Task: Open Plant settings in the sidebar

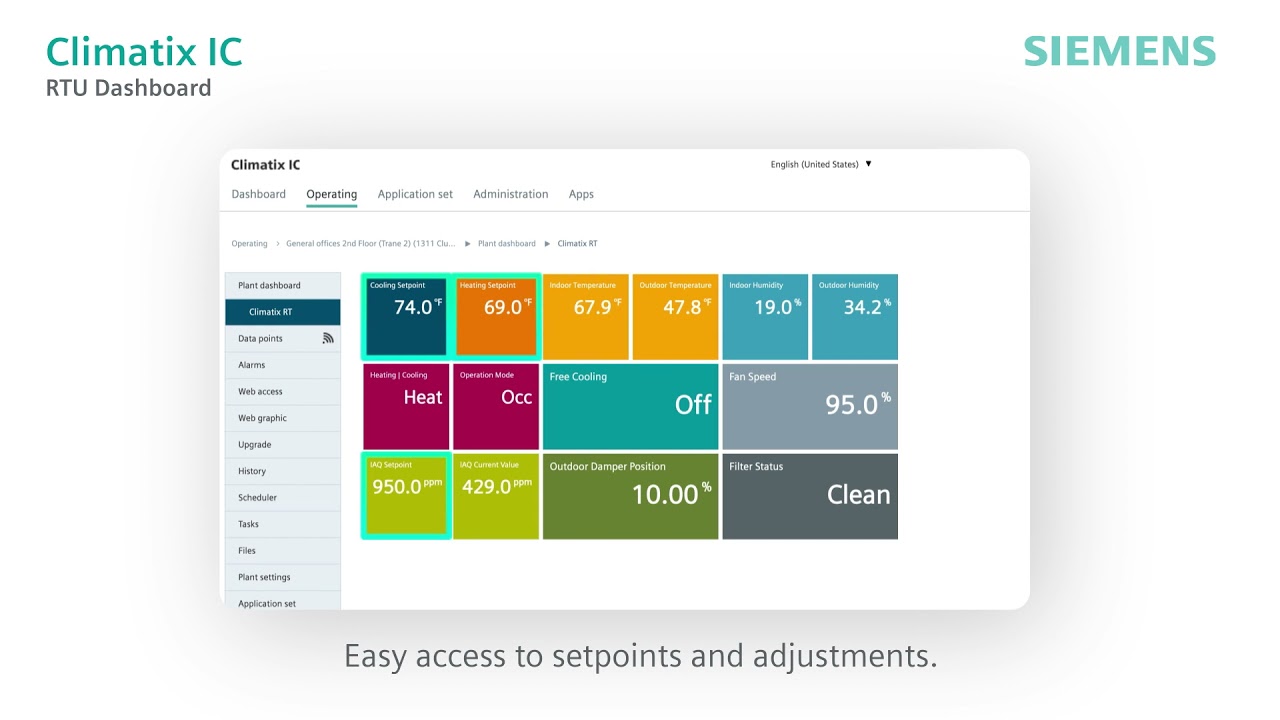Action: coord(283,577)
